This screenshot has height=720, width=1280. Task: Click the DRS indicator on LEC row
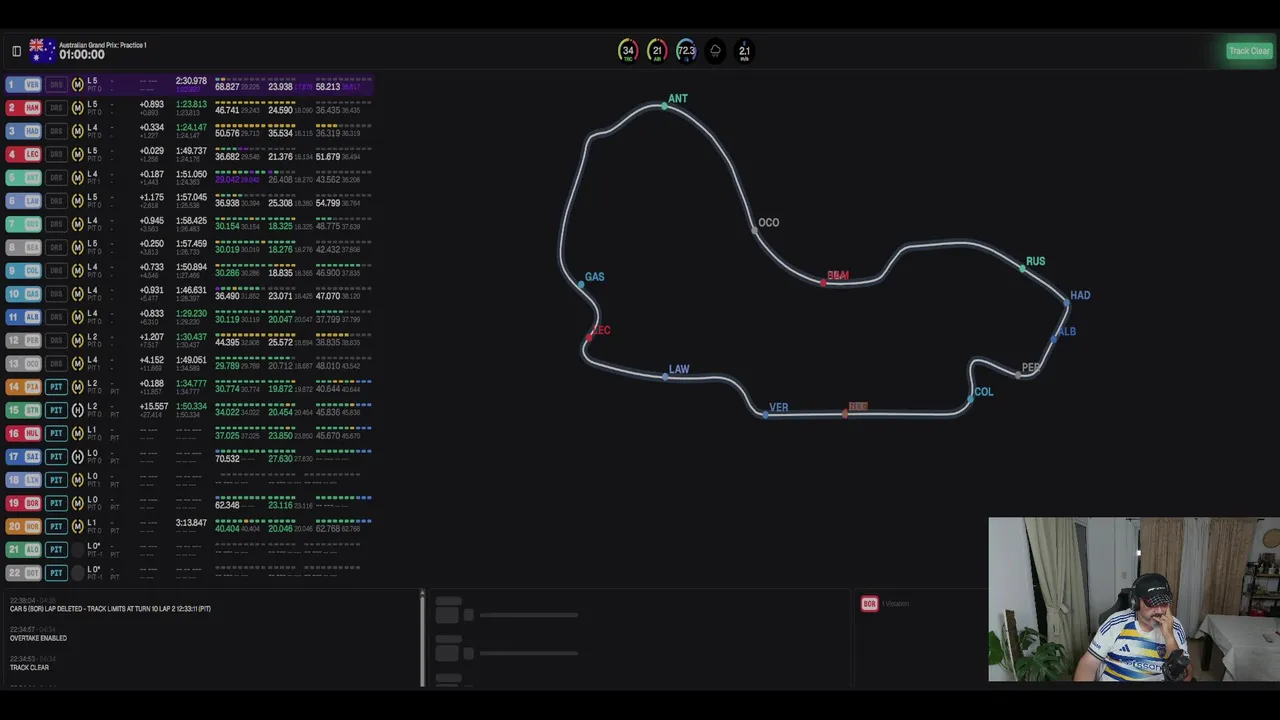pyautogui.click(x=56, y=154)
